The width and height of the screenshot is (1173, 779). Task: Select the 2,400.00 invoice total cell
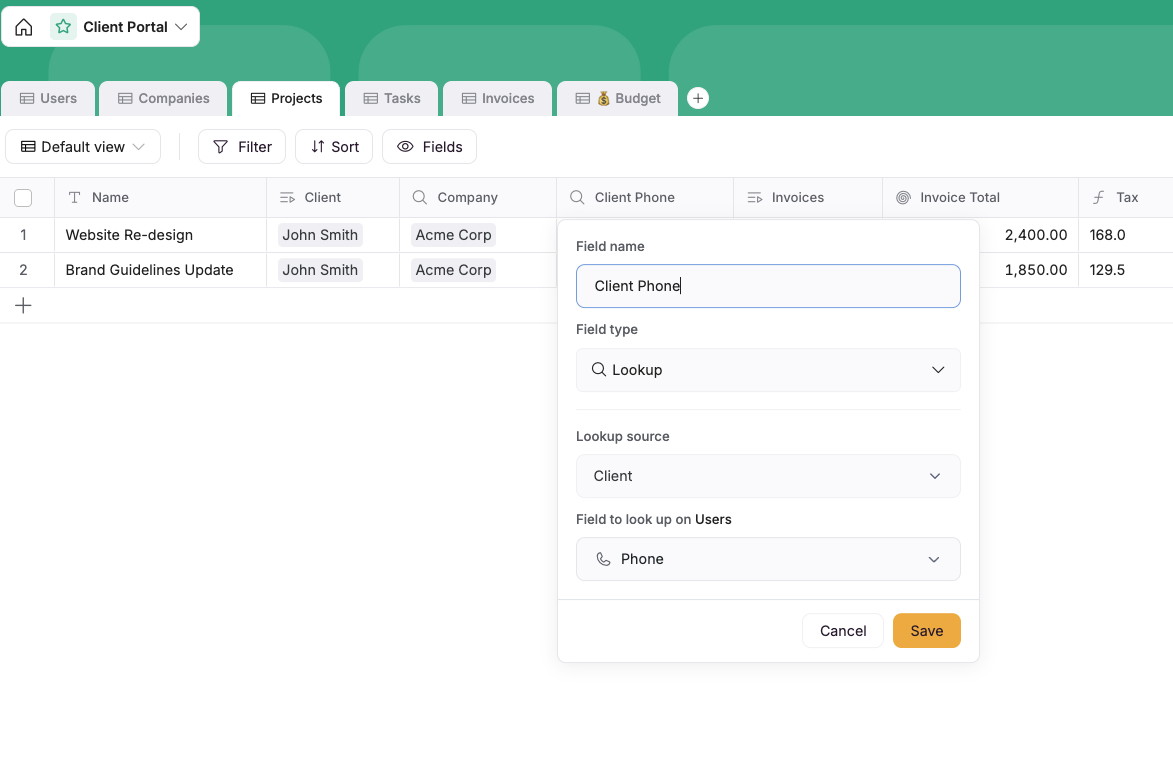(x=1029, y=235)
